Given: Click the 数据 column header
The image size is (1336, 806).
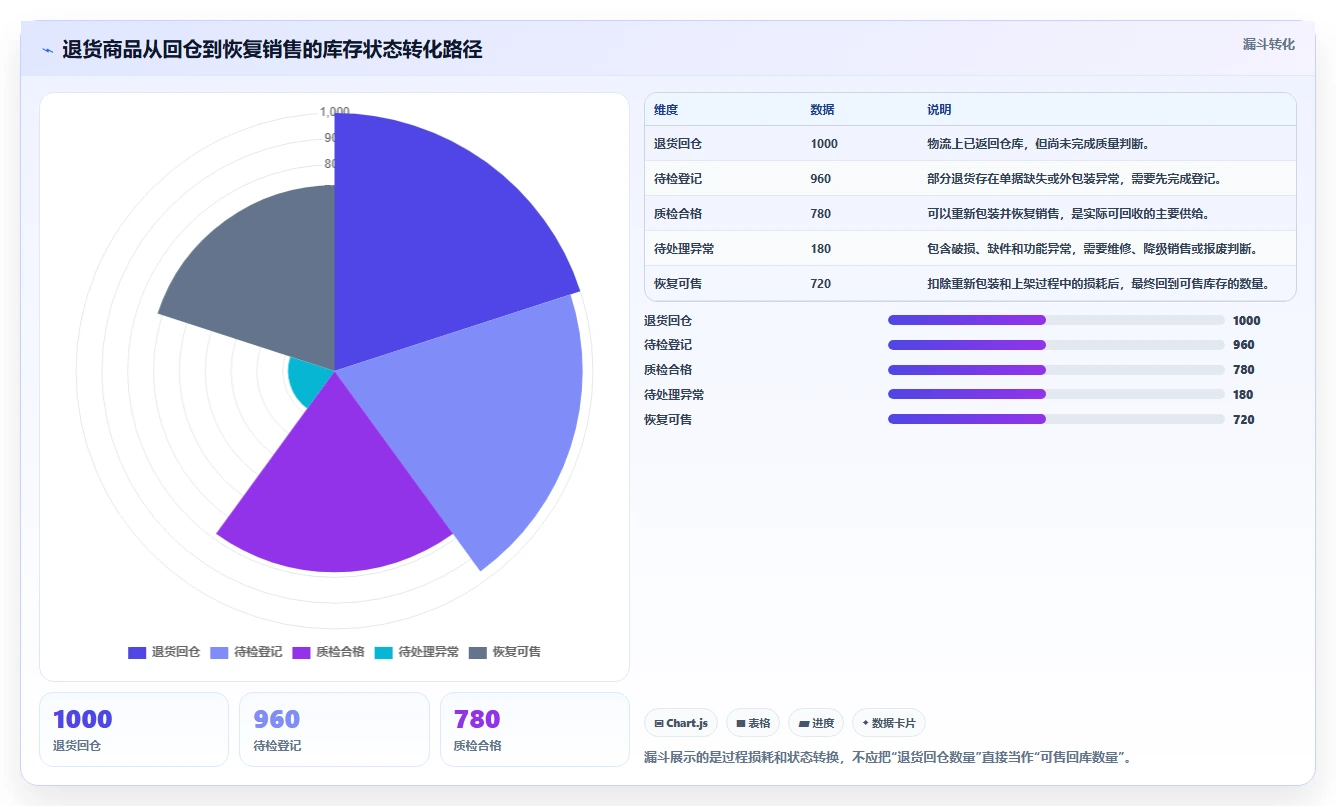Looking at the screenshot, I should (822, 110).
